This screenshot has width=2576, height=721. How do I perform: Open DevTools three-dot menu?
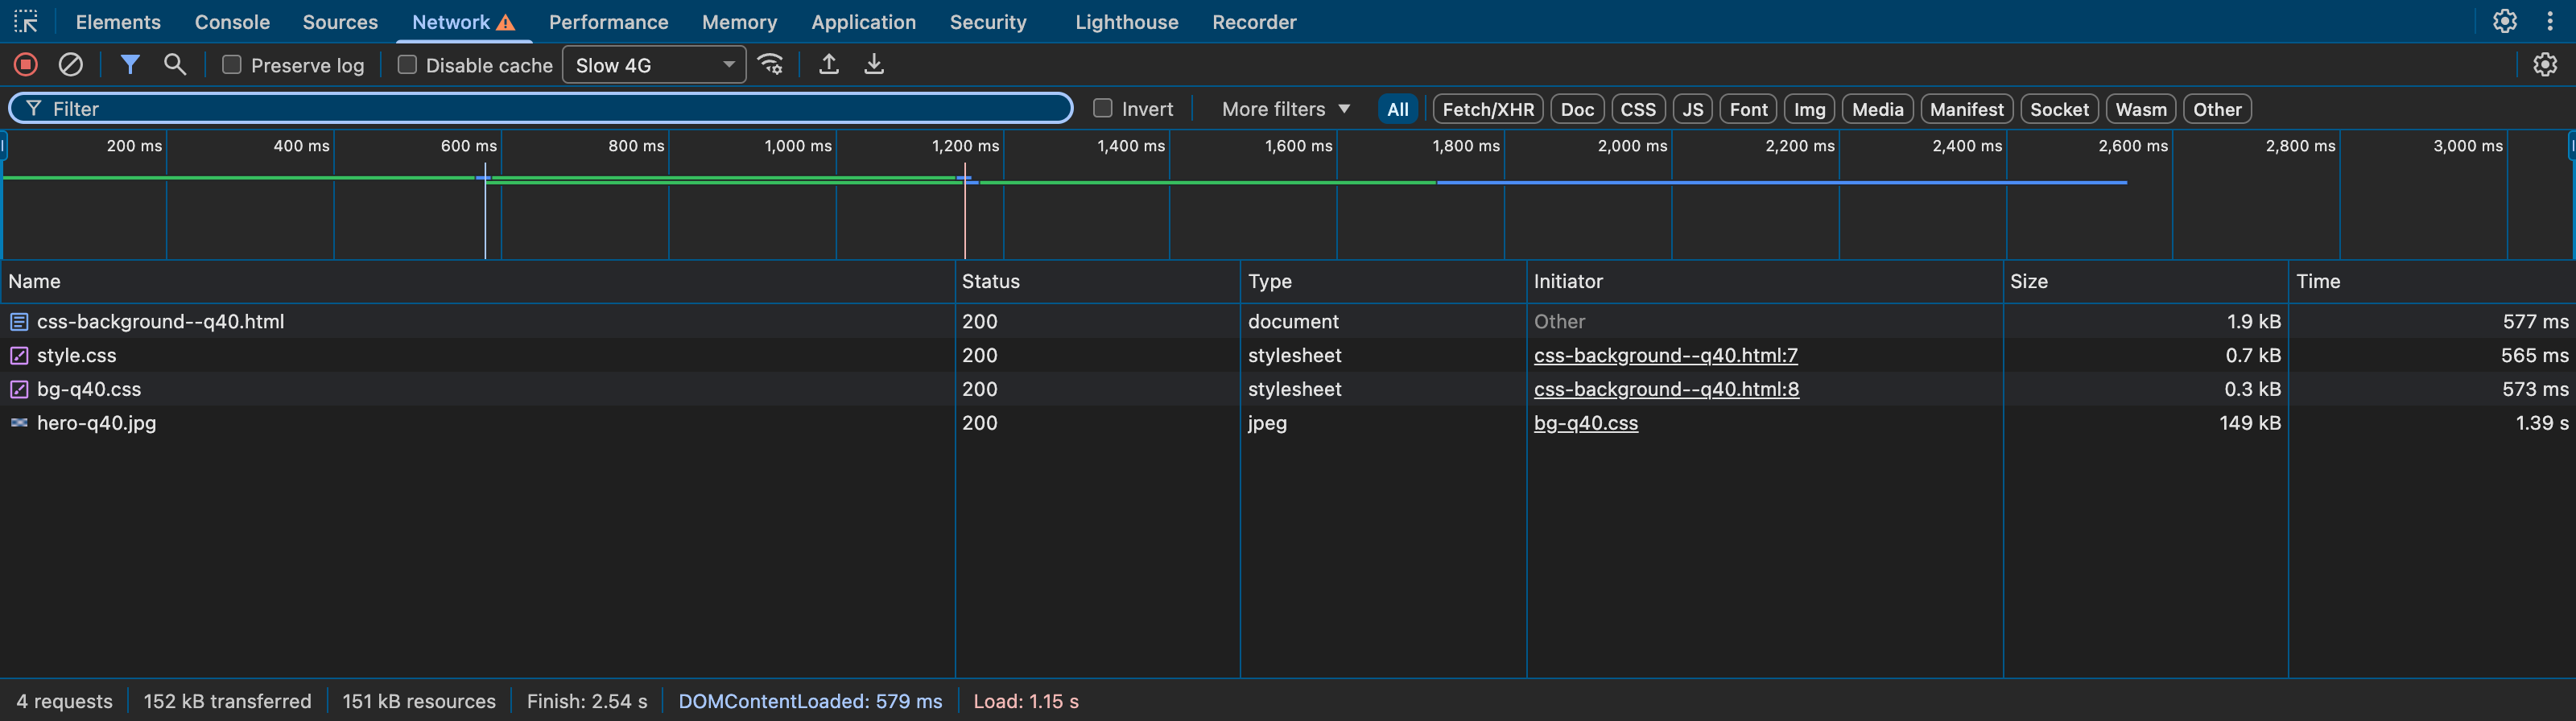(x=2550, y=21)
